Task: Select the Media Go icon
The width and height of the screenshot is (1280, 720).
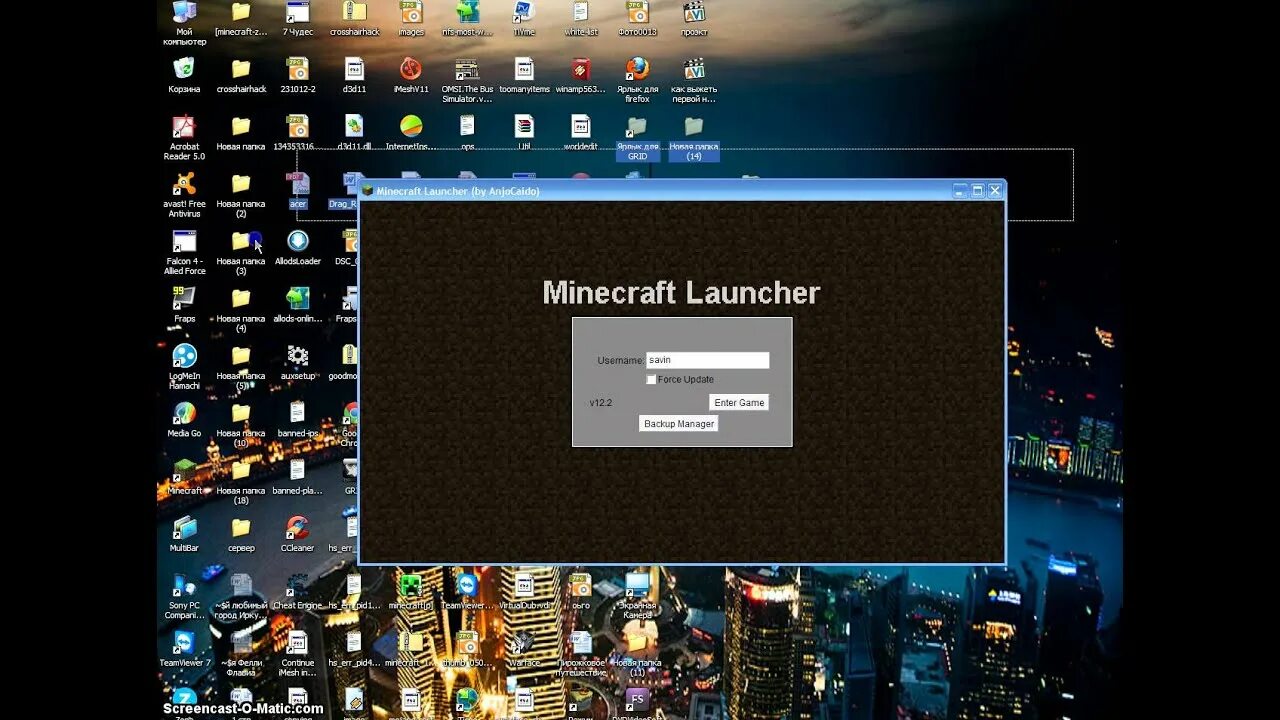Action: tap(184, 413)
